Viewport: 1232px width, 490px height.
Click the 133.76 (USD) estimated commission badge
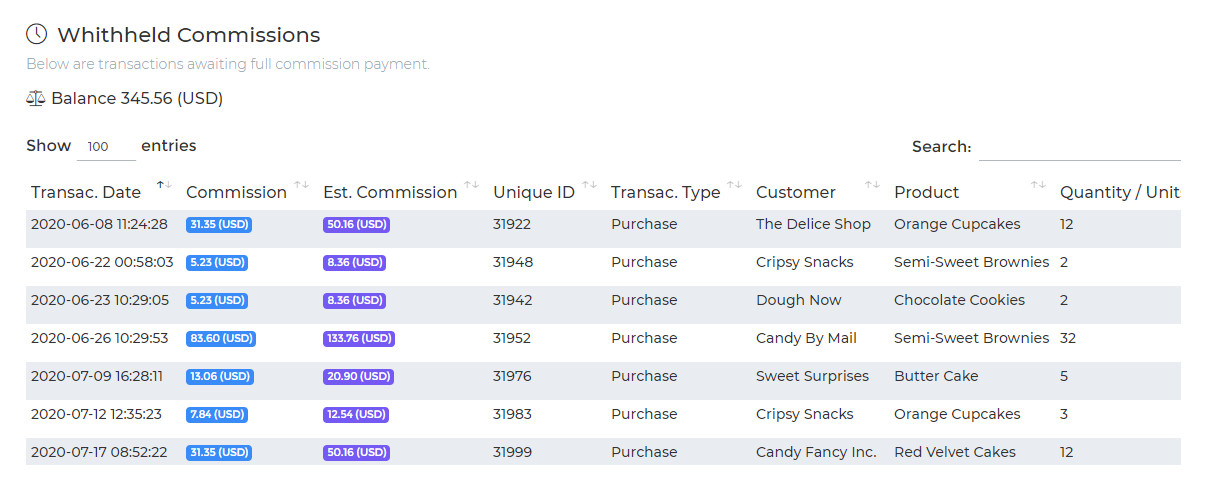(x=359, y=339)
